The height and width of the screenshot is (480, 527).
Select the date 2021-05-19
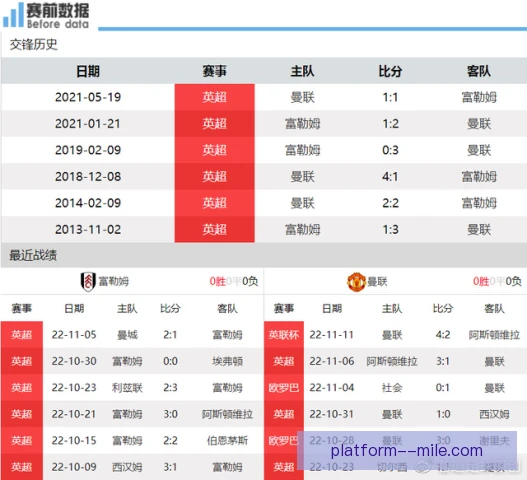coord(88,97)
